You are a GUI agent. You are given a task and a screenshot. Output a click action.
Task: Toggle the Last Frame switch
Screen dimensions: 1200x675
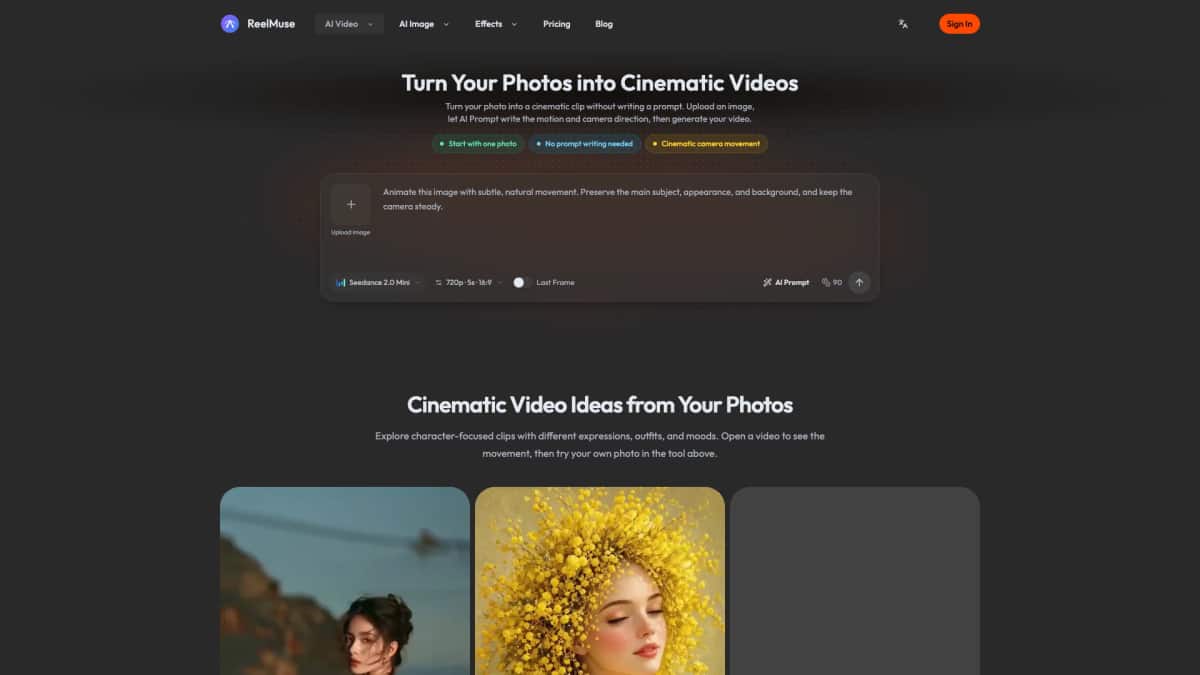pos(521,282)
